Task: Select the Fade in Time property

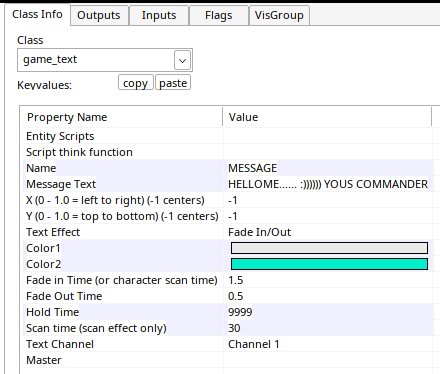Action: click(x=122, y=280)
